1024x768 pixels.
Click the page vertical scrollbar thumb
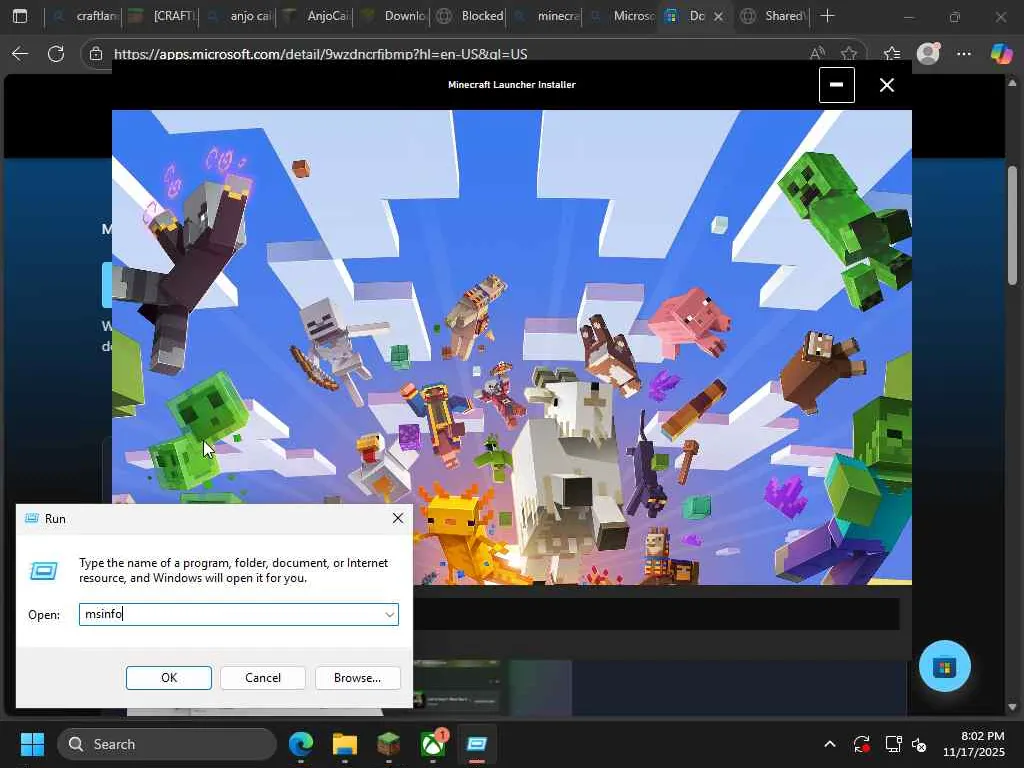click(x=1012, y=226)
